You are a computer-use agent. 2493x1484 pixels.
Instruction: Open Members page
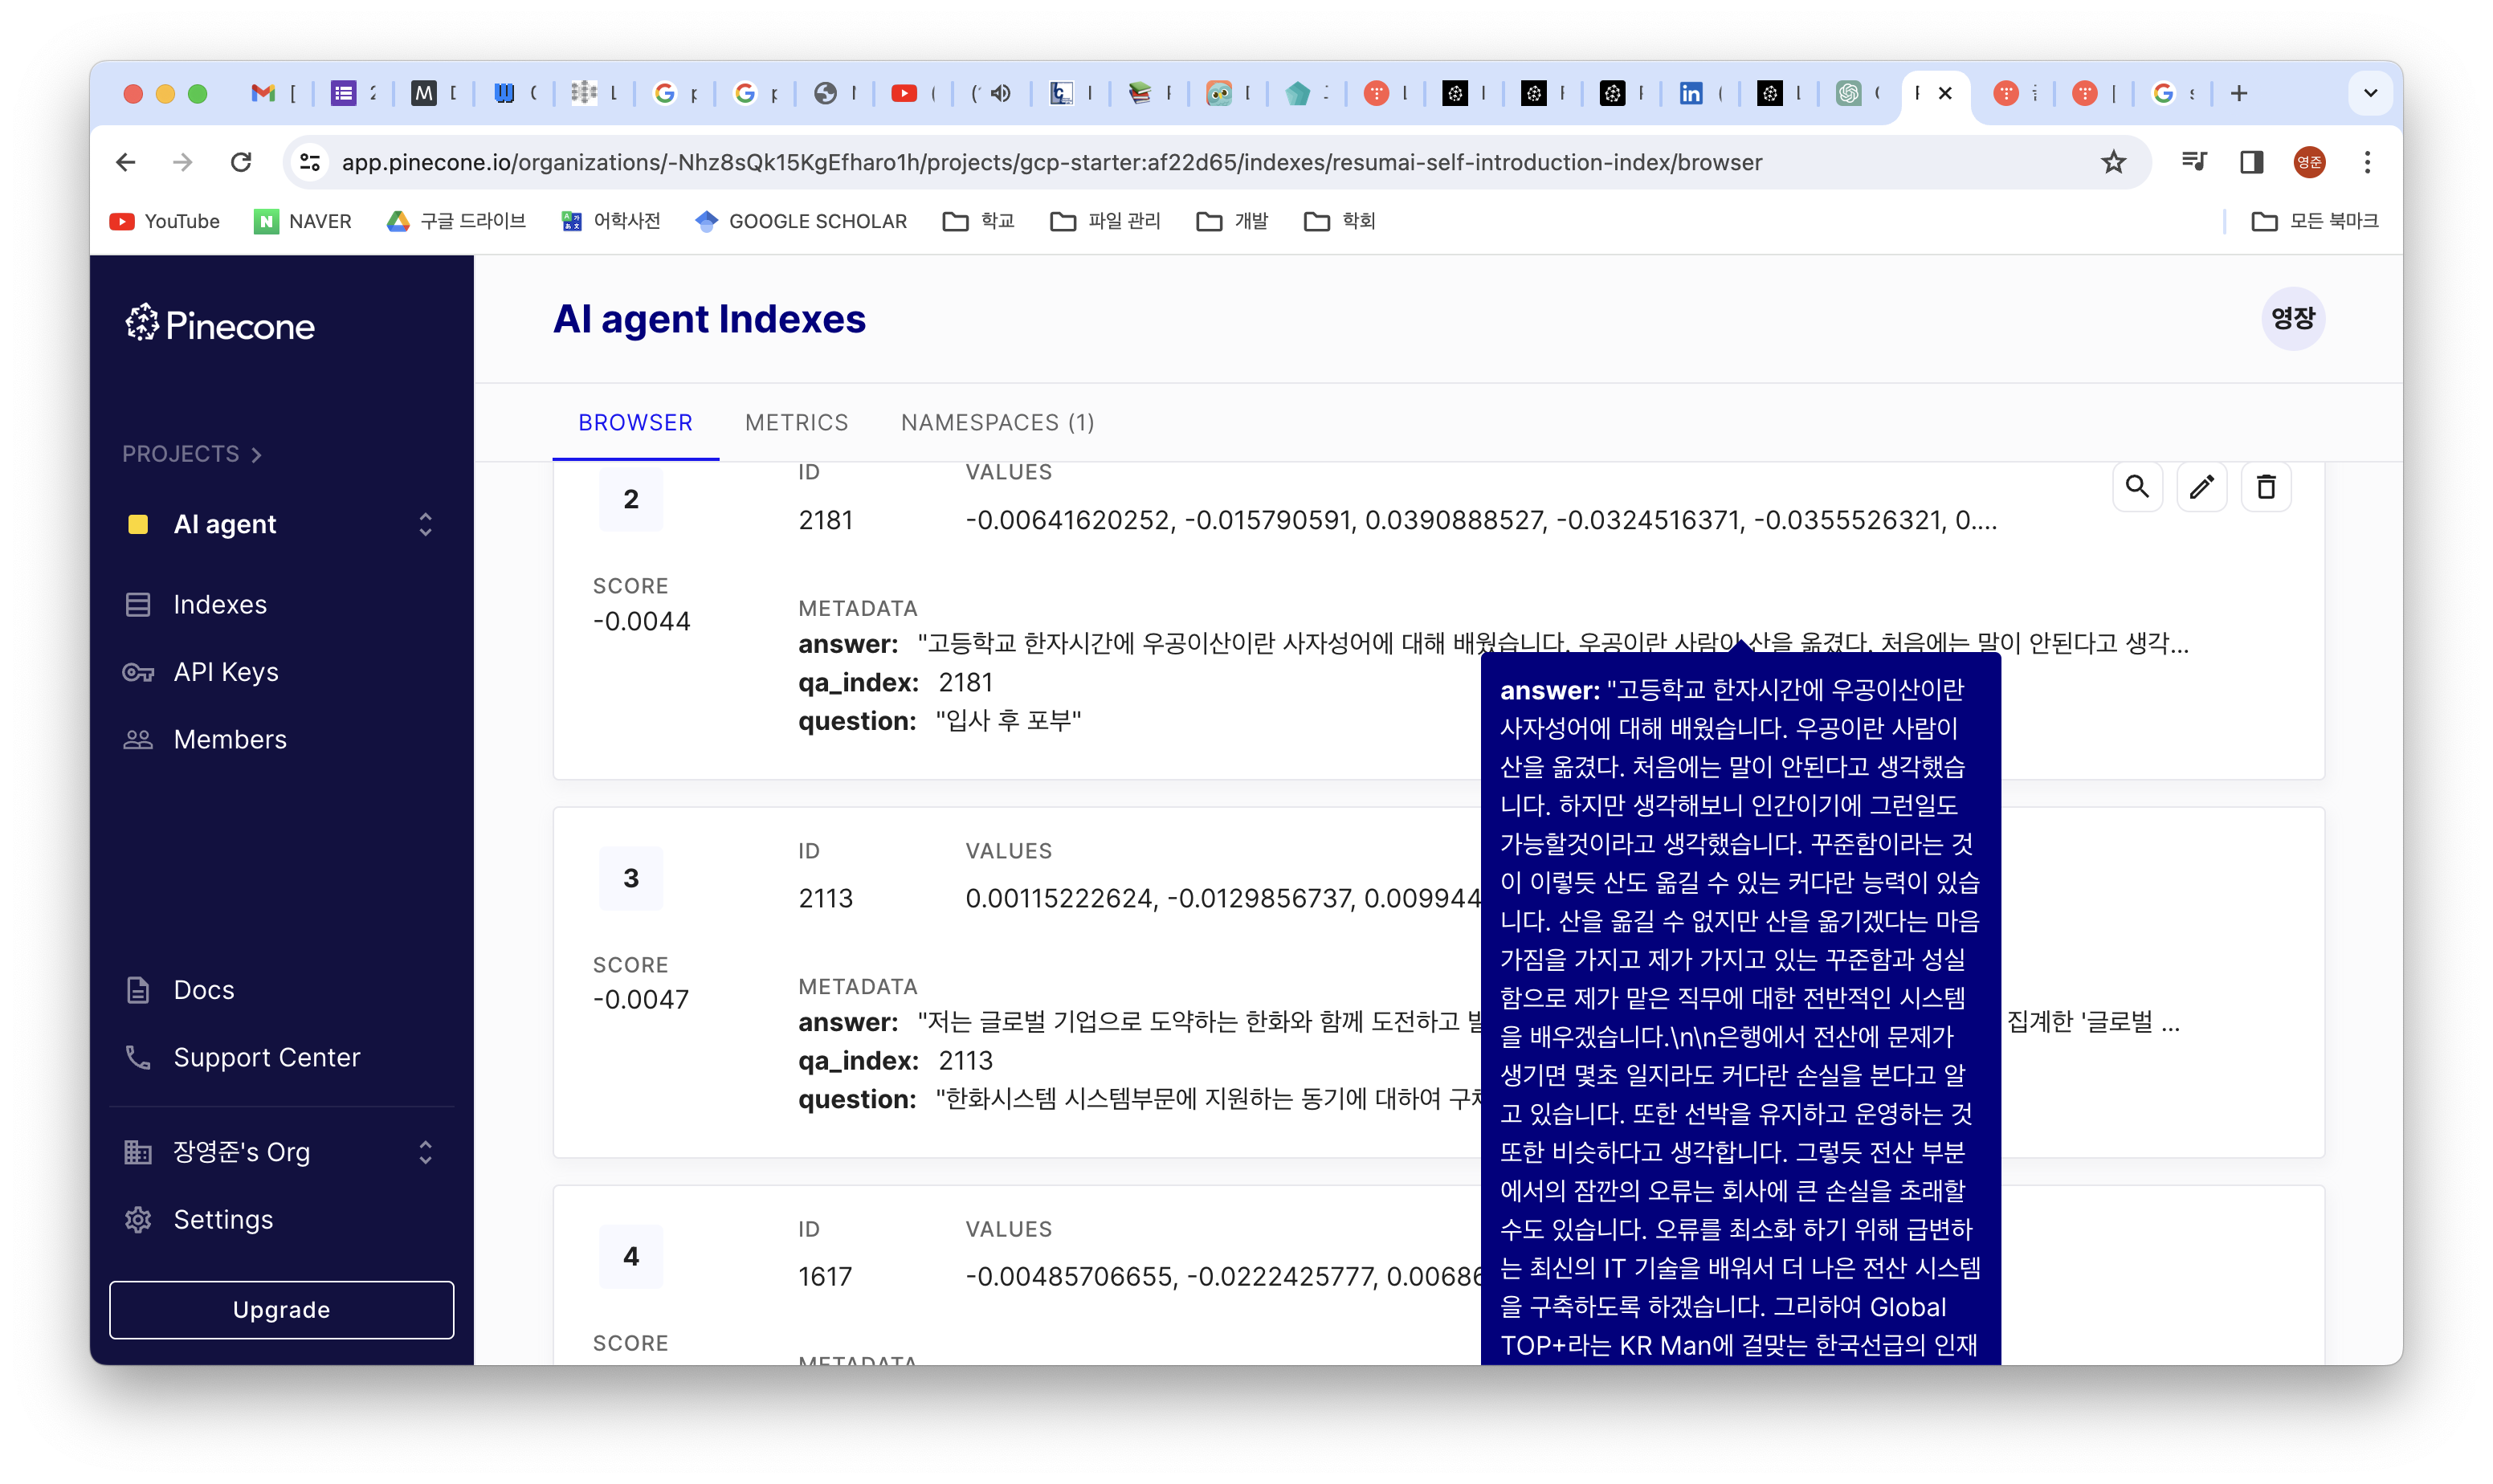pos(230,739)
